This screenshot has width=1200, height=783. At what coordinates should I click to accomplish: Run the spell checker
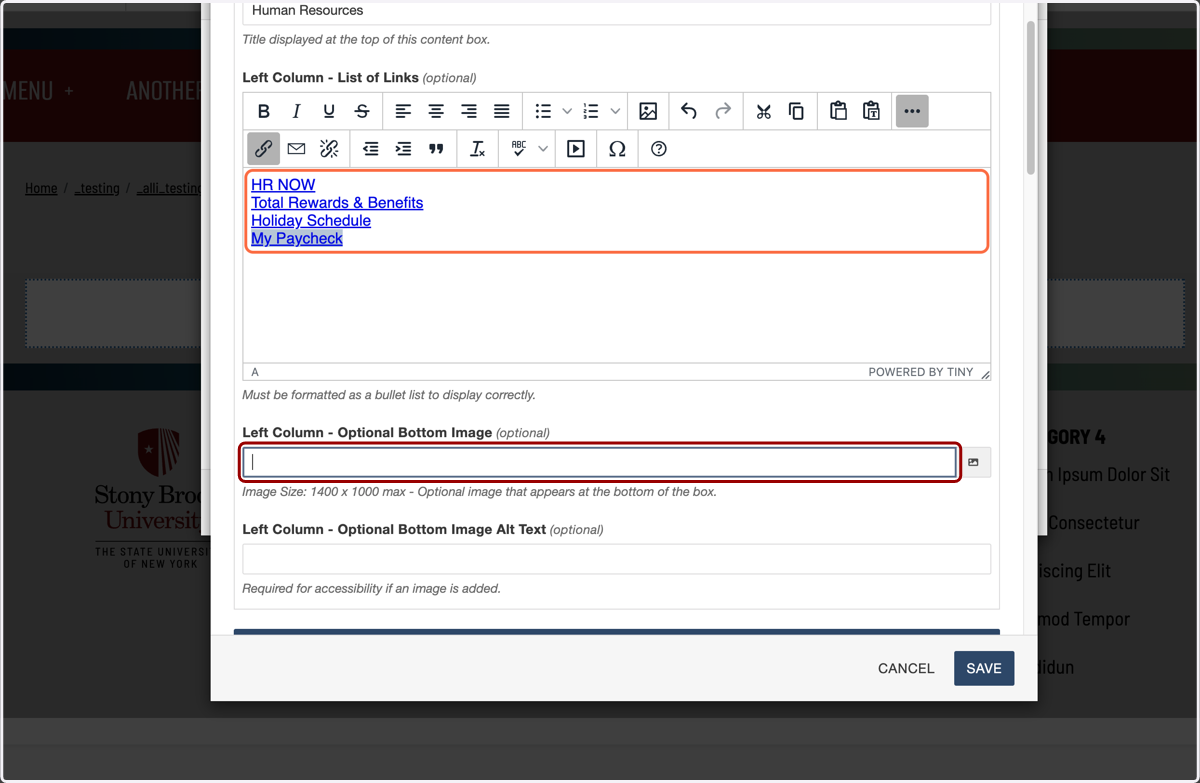click(x=518, y=149)
